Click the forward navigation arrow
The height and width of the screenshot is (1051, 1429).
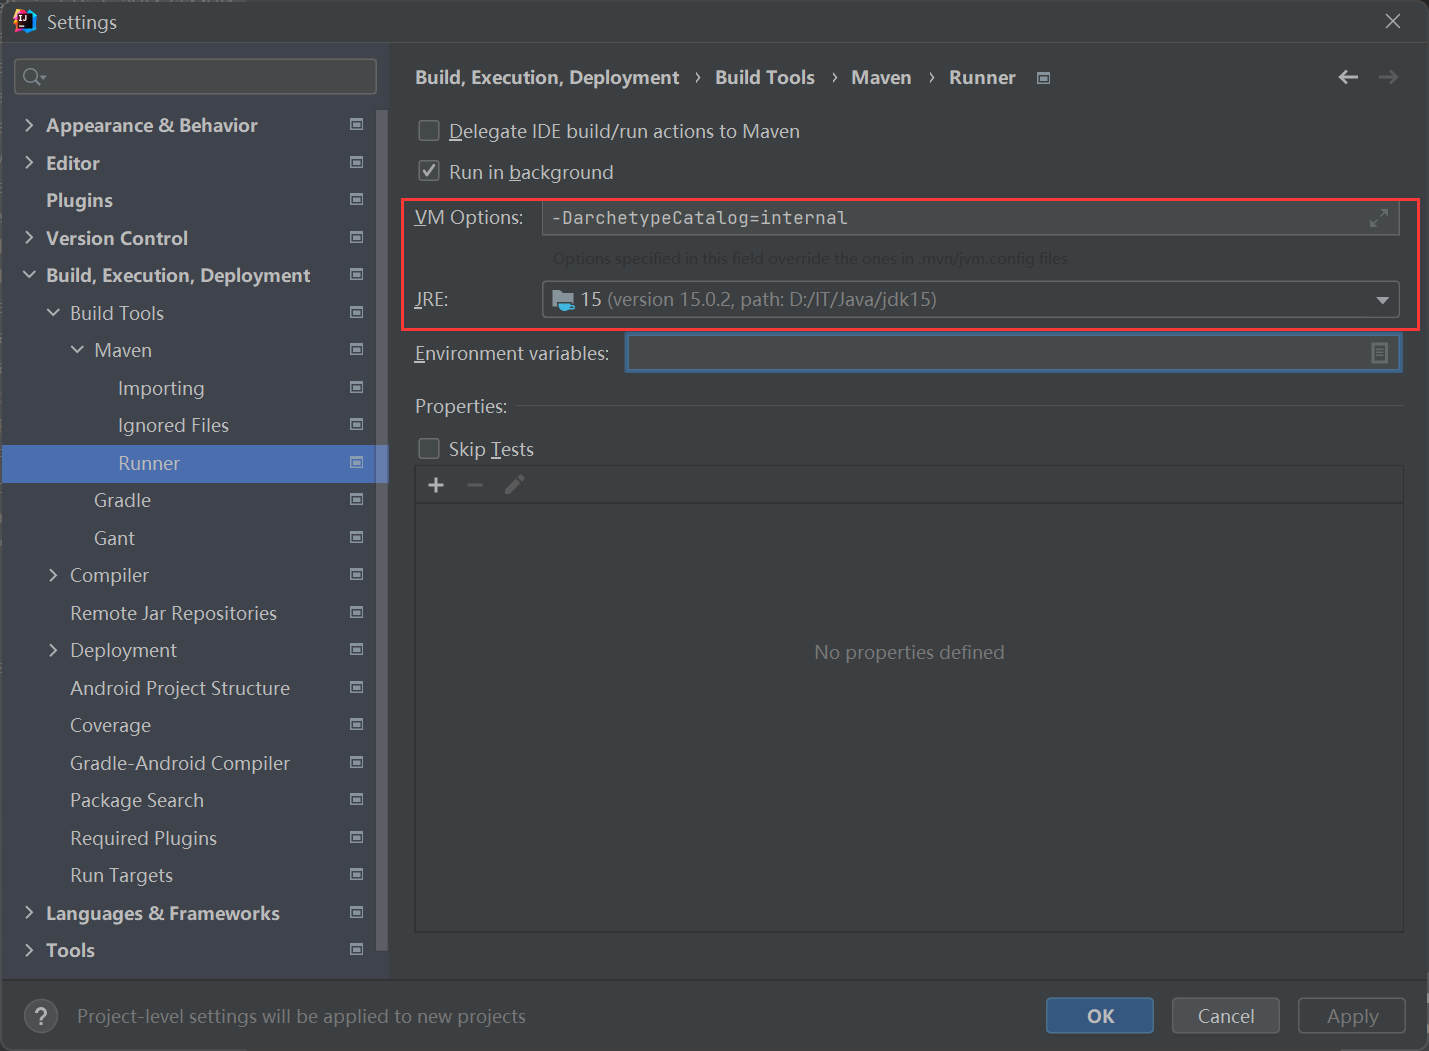point(1388,77)
